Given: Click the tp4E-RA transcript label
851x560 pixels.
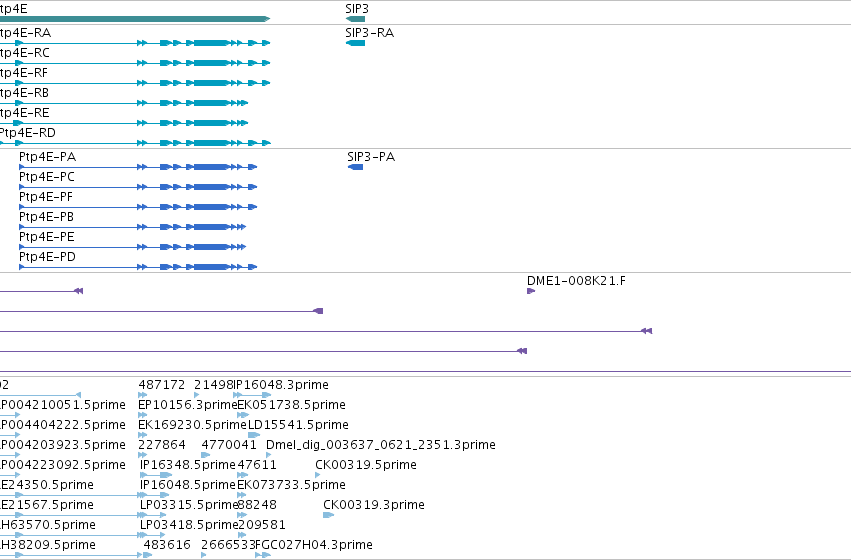Looking at the screenshot, I should (x=26, y=33).
